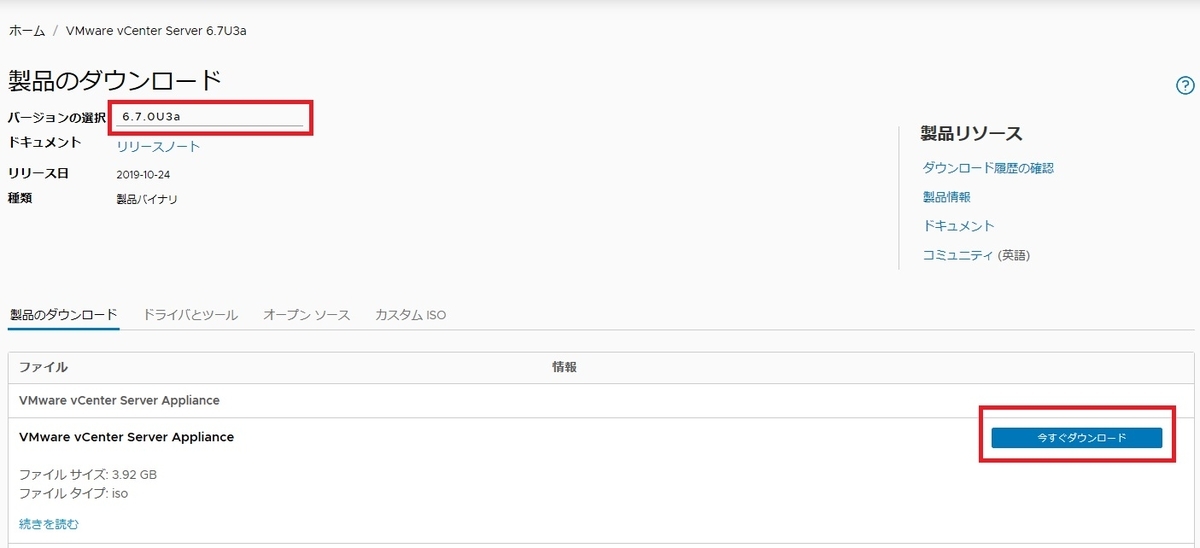Viewport: 1200px width, 548px height.
Task: Switch to オープン ソース tab
Action: point(307,314)
